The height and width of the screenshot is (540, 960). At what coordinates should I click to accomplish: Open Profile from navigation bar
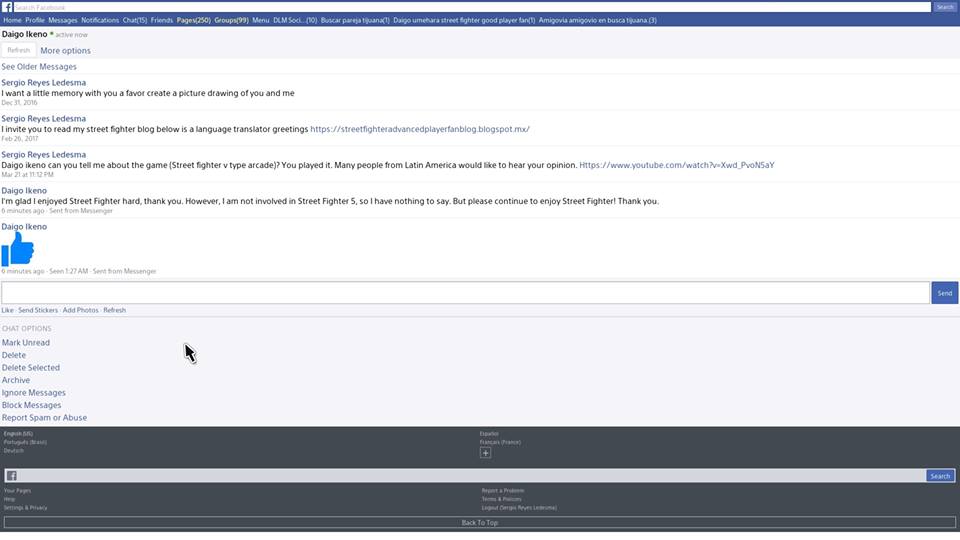pos(35,20)
